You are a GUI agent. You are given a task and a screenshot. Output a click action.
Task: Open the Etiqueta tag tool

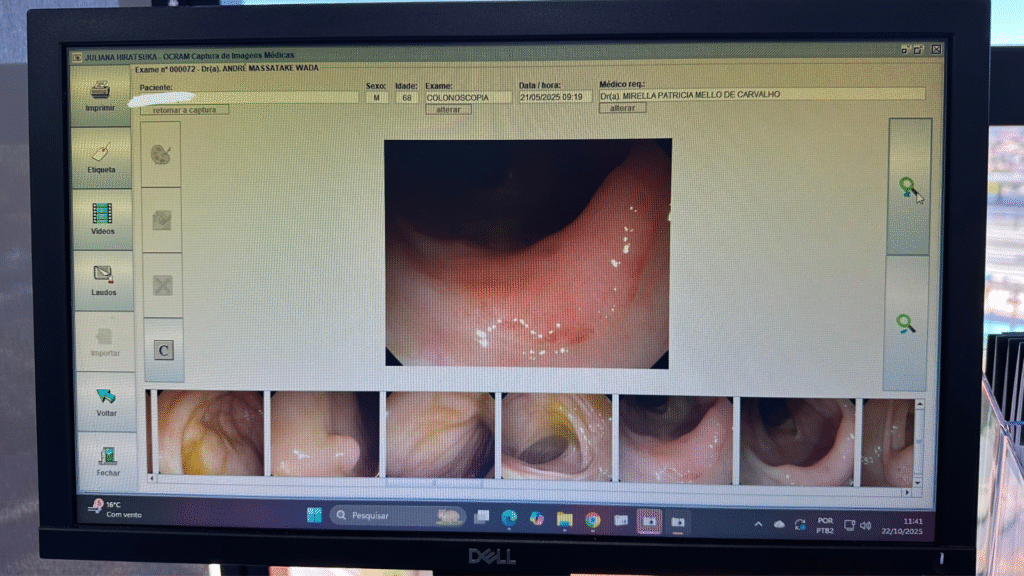tap(101, 155)
